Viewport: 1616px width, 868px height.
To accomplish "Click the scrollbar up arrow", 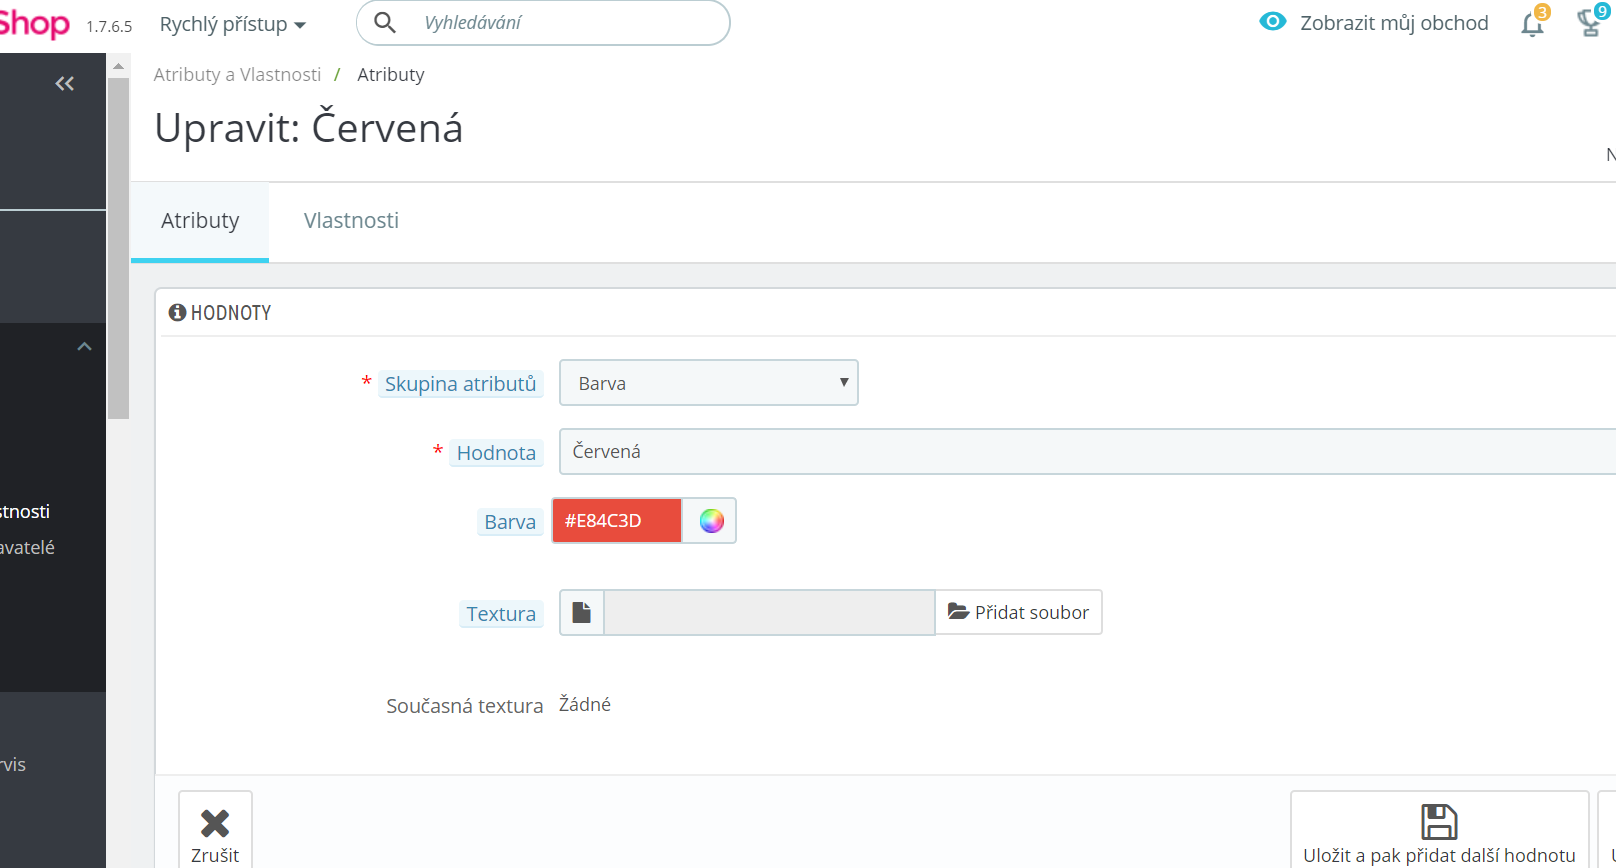I will (x=119, y=66).
